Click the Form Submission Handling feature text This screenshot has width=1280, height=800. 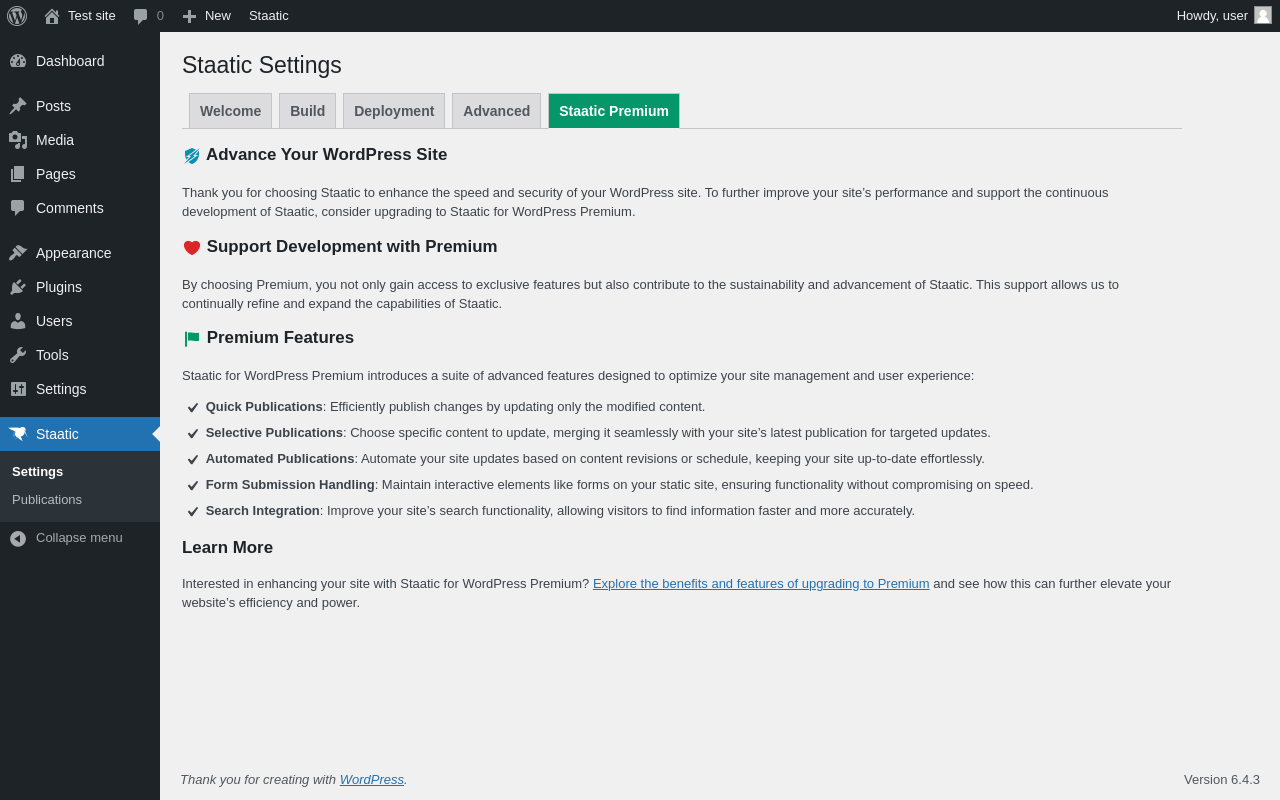coord(619,485)
